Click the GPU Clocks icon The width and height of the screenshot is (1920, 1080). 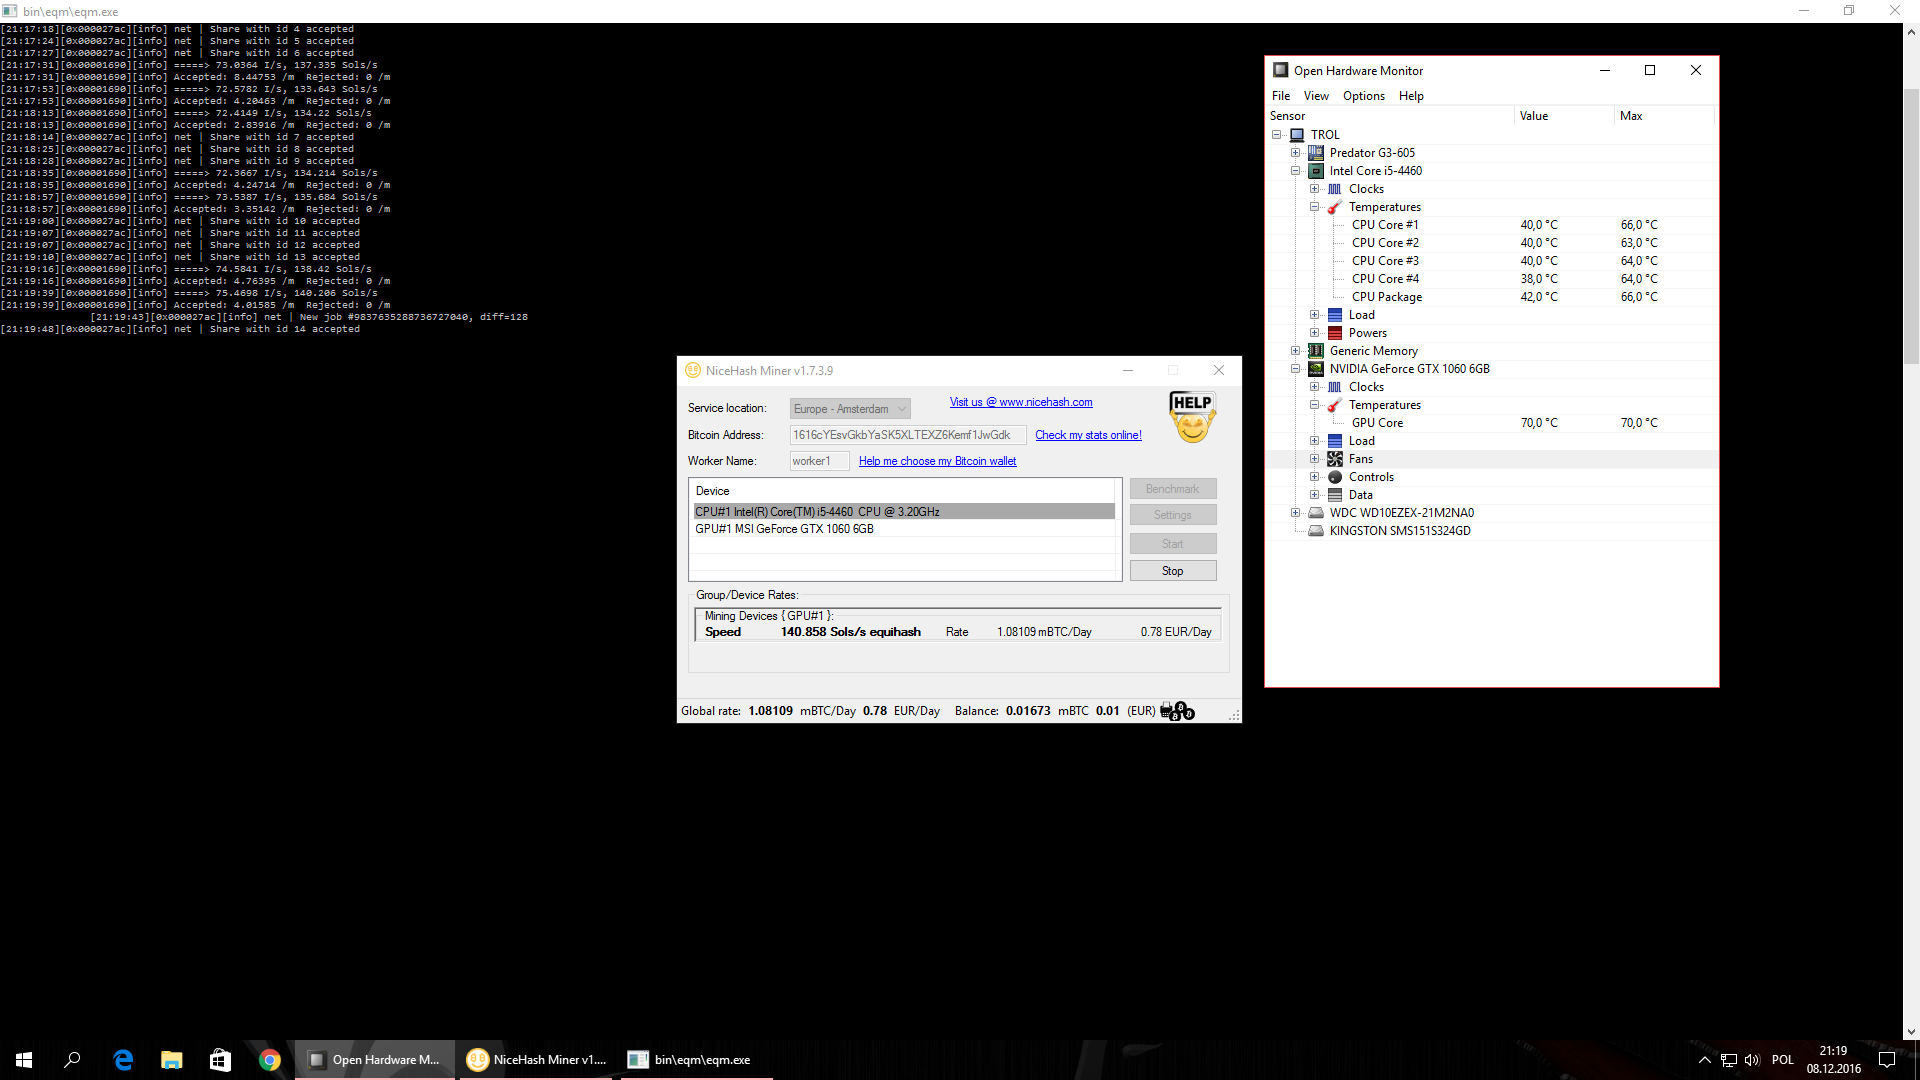[1335, 387]
